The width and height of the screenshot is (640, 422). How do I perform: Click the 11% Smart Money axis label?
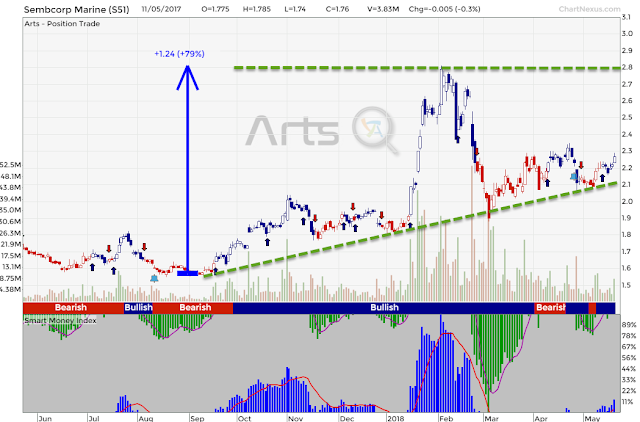click(629, 402)
